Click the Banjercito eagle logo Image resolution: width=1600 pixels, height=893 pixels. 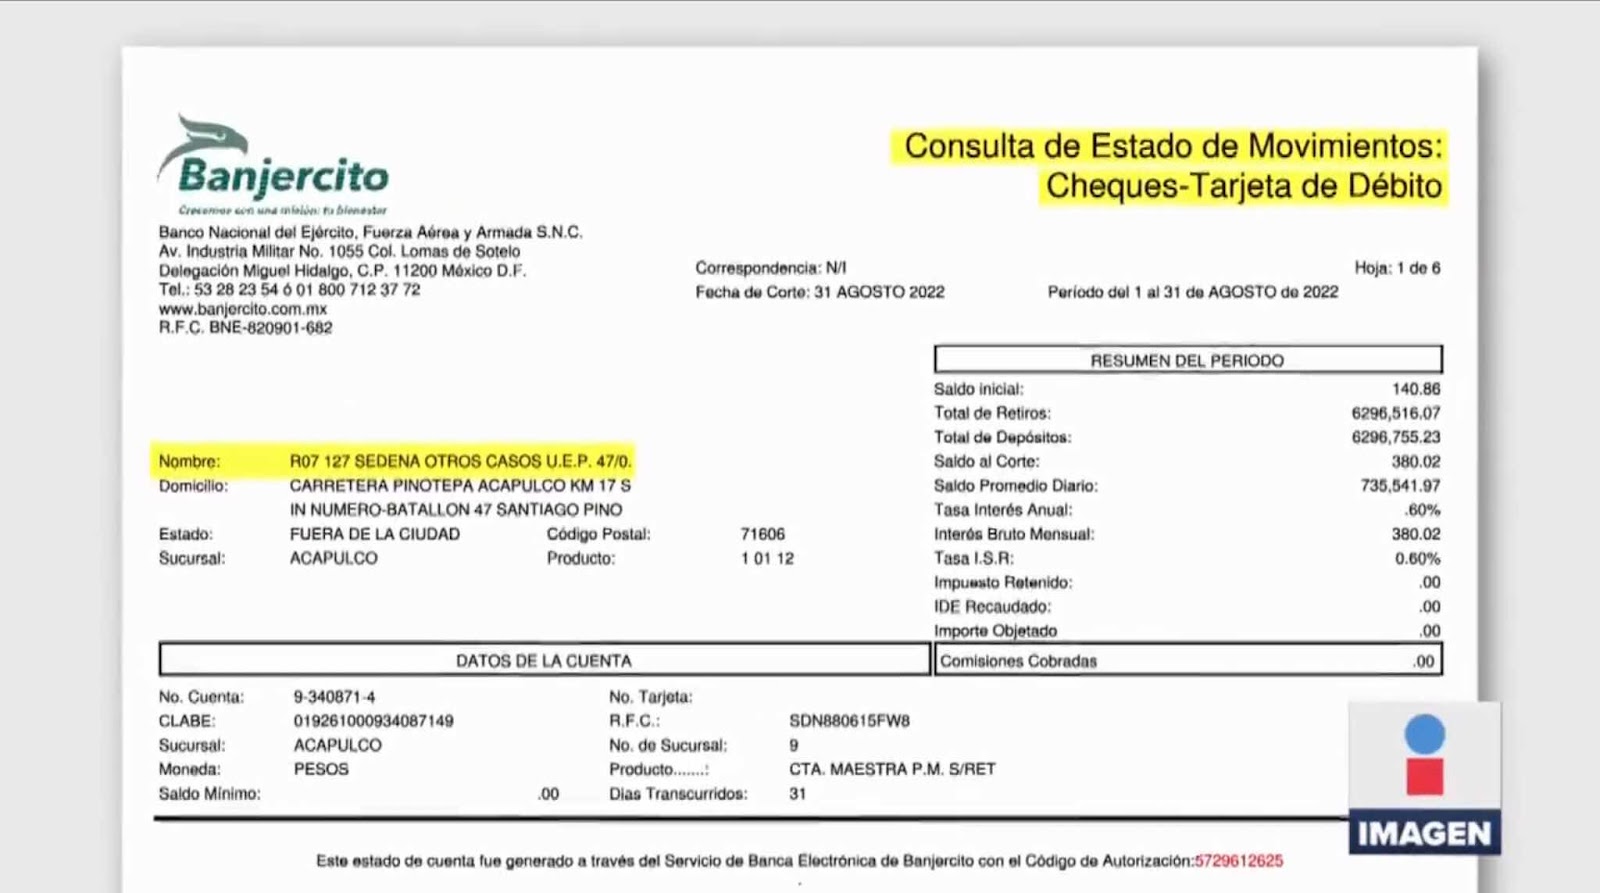[273, 165]
